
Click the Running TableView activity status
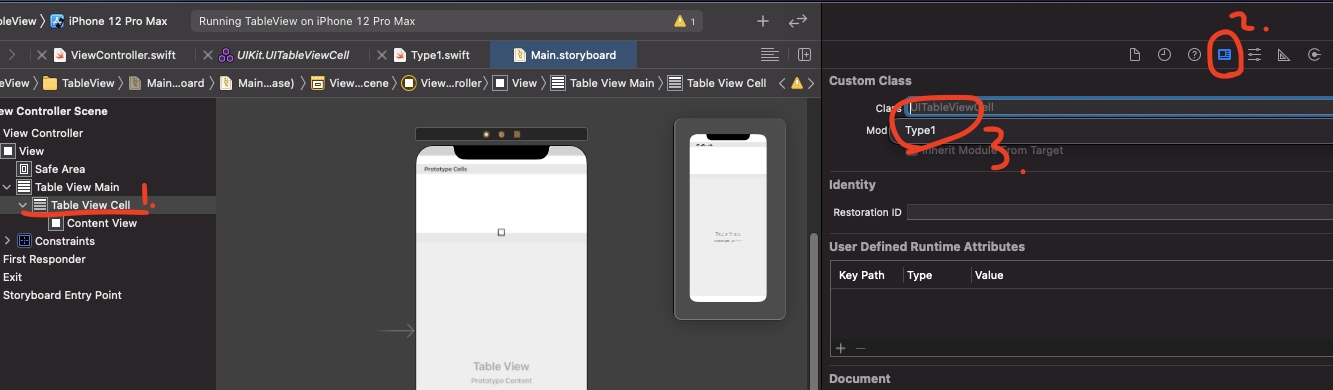pos(307,21)
